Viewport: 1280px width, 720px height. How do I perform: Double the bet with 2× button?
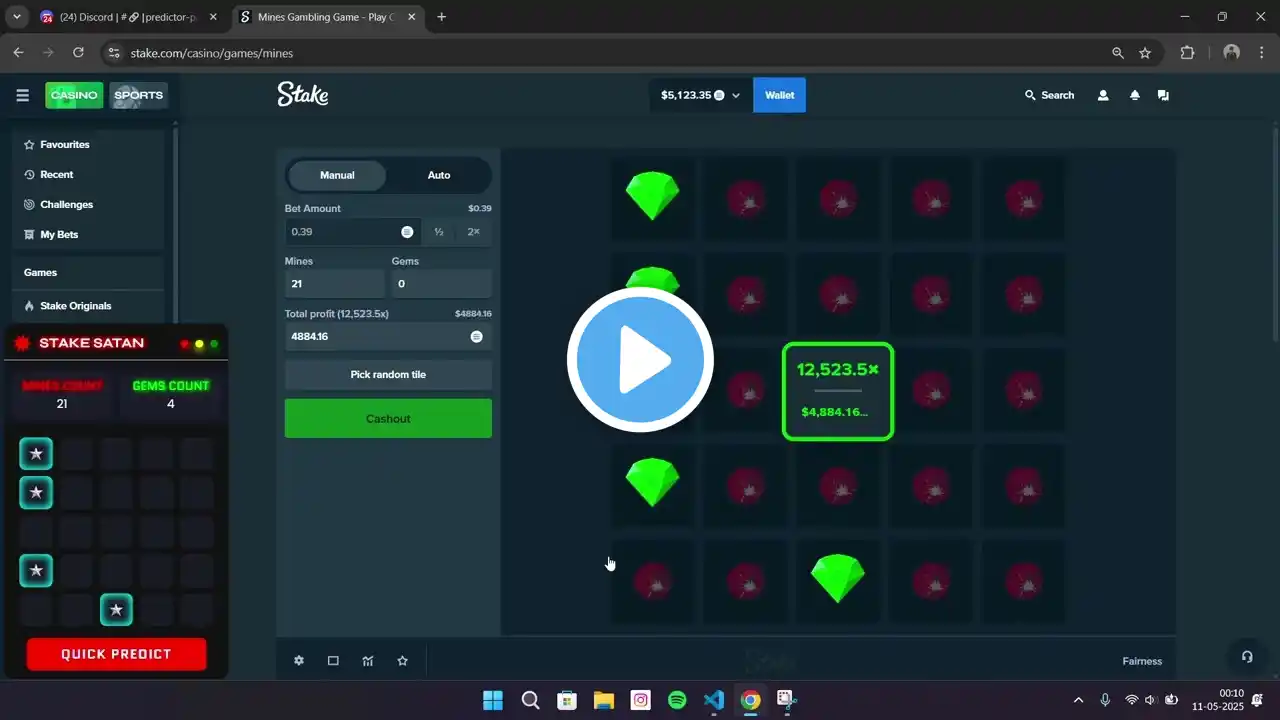tap(473, 231)
